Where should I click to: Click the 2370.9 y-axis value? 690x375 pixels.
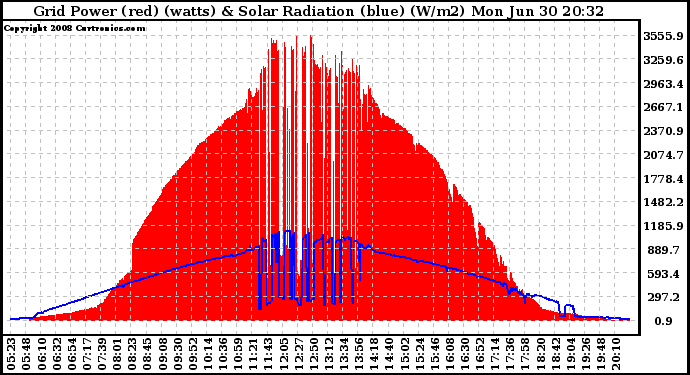[x=663, y=131]
